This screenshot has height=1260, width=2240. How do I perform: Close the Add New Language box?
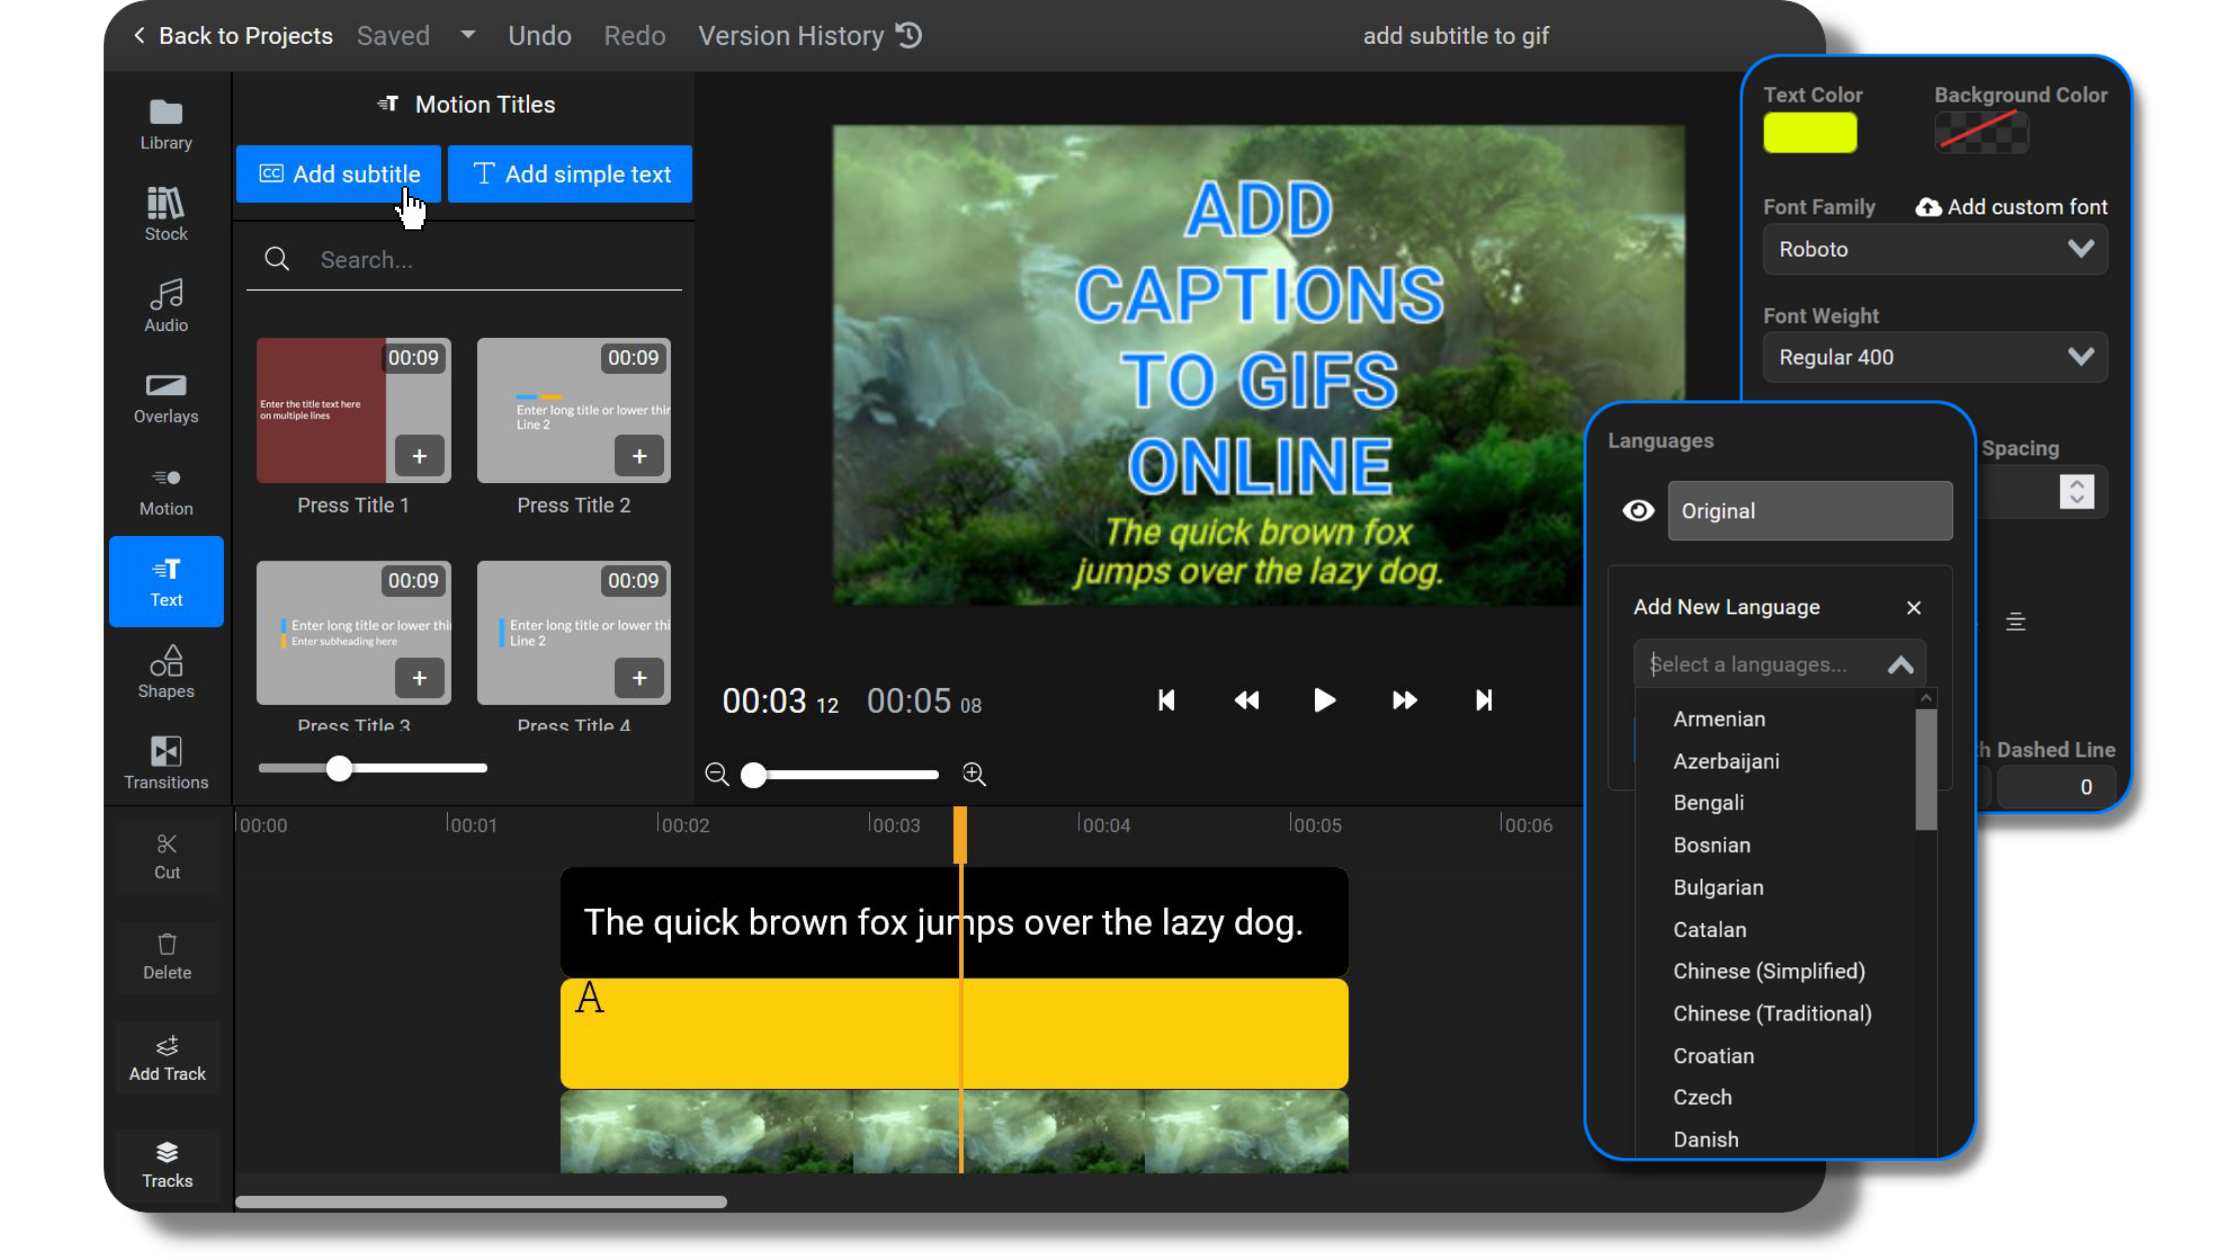point(1913,608)
